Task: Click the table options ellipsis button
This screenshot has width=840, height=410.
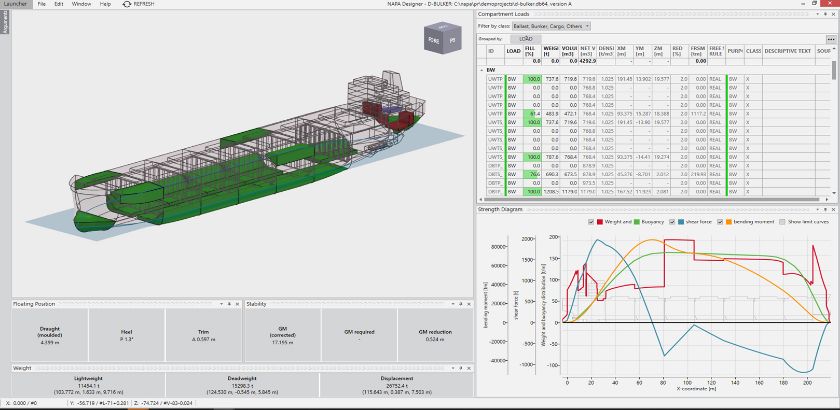Action: point(829,37)
